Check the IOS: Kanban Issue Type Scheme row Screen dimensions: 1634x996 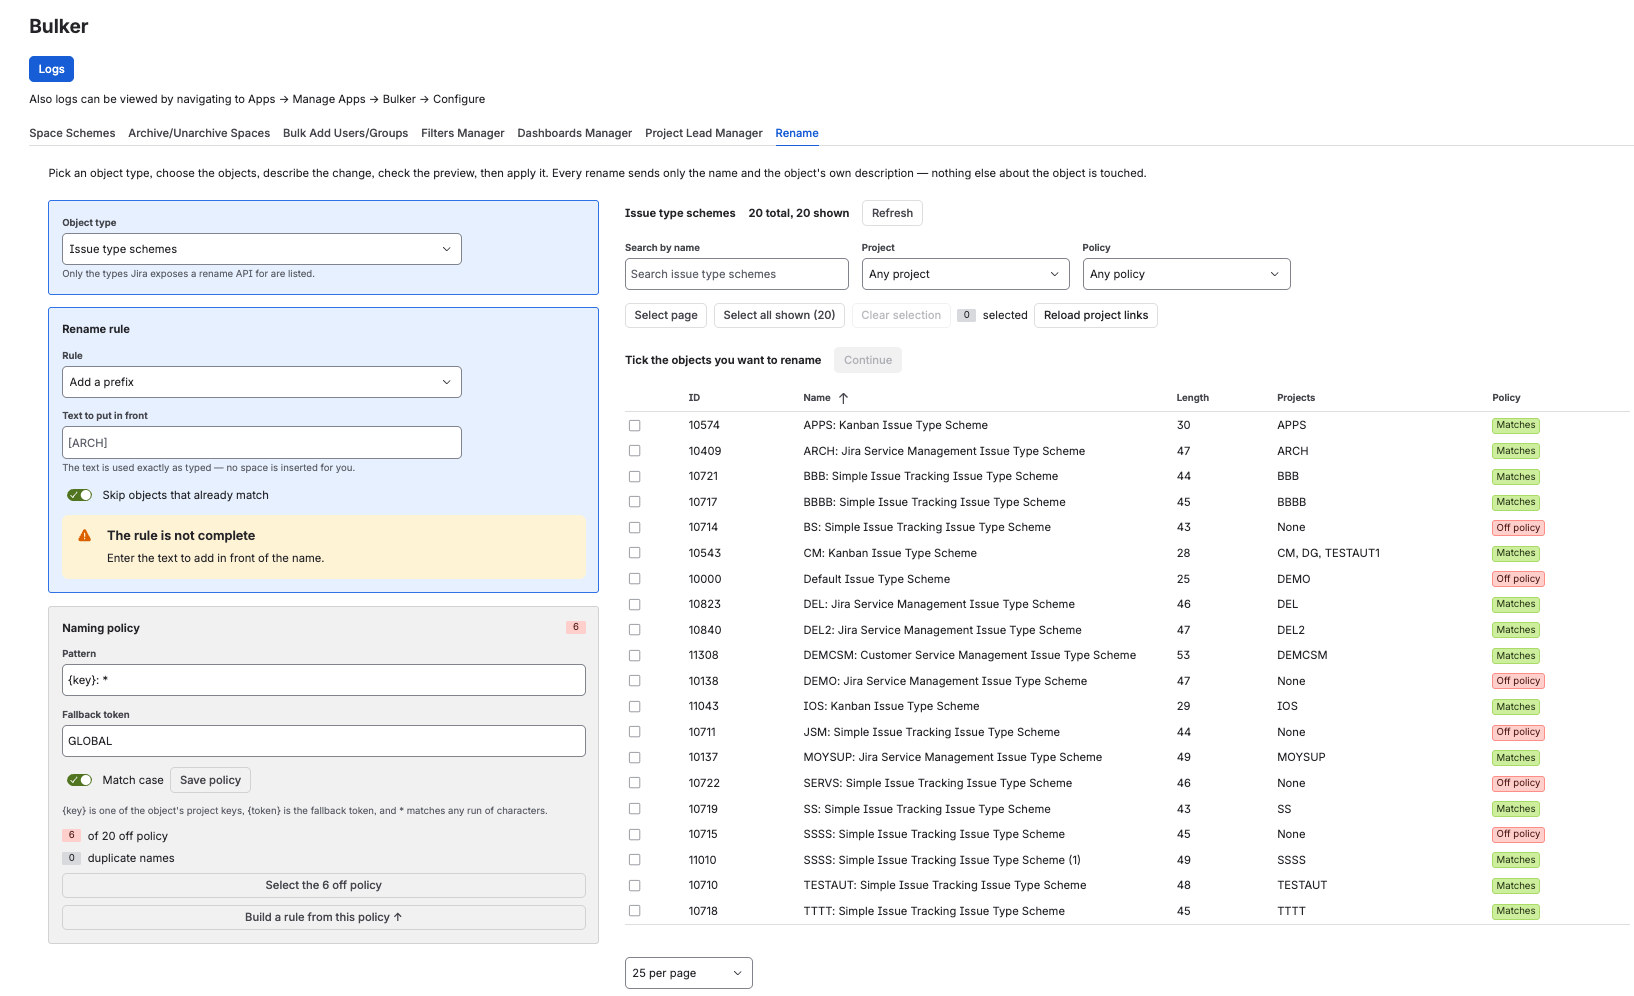coord(634,707)
